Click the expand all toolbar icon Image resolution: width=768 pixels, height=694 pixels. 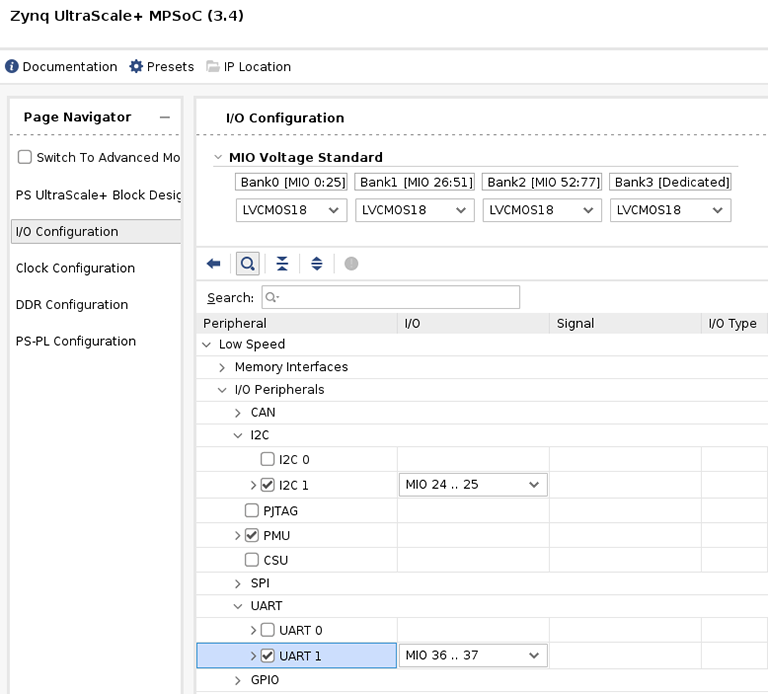(x=317, y=264)
